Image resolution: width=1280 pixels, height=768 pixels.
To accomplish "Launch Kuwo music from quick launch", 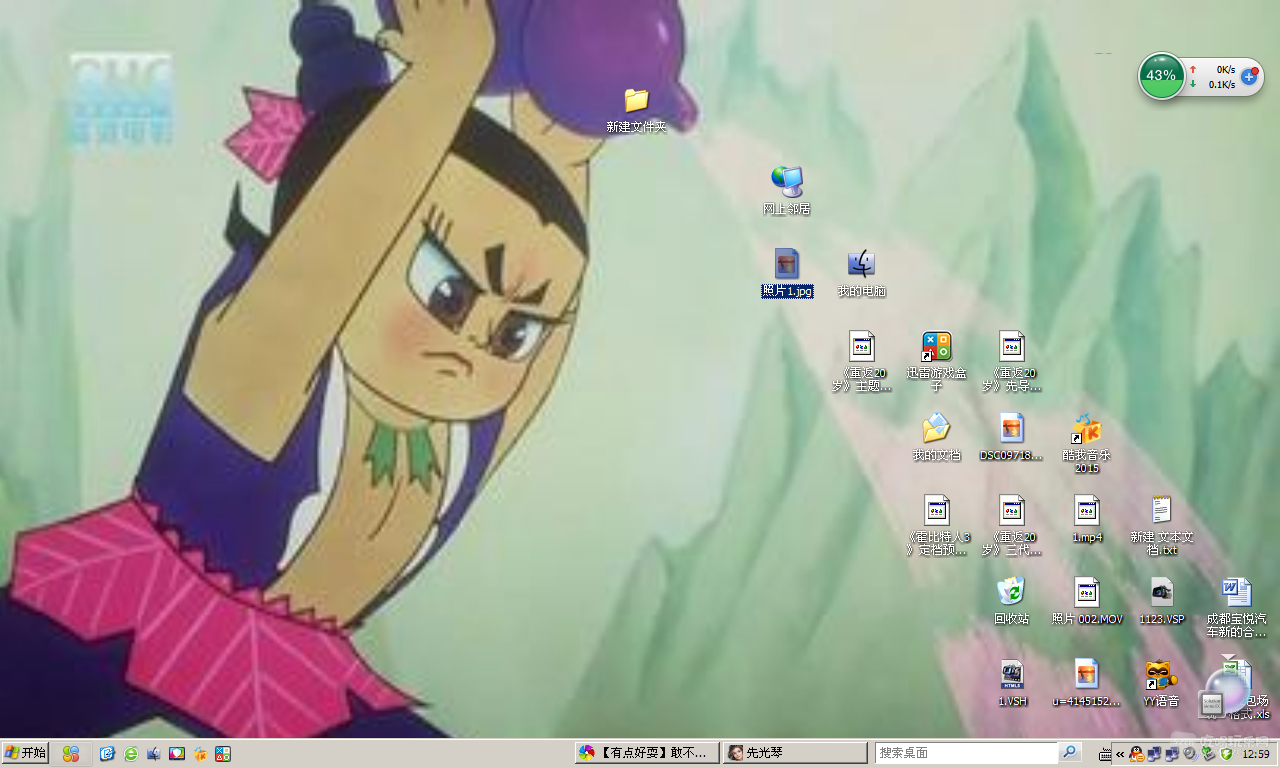I will tap(200, 754).
